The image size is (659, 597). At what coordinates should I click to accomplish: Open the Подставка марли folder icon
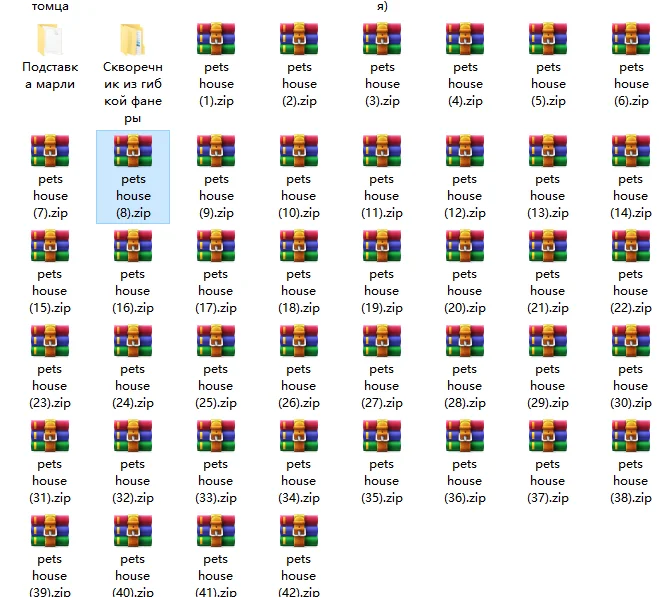point(50,40)
